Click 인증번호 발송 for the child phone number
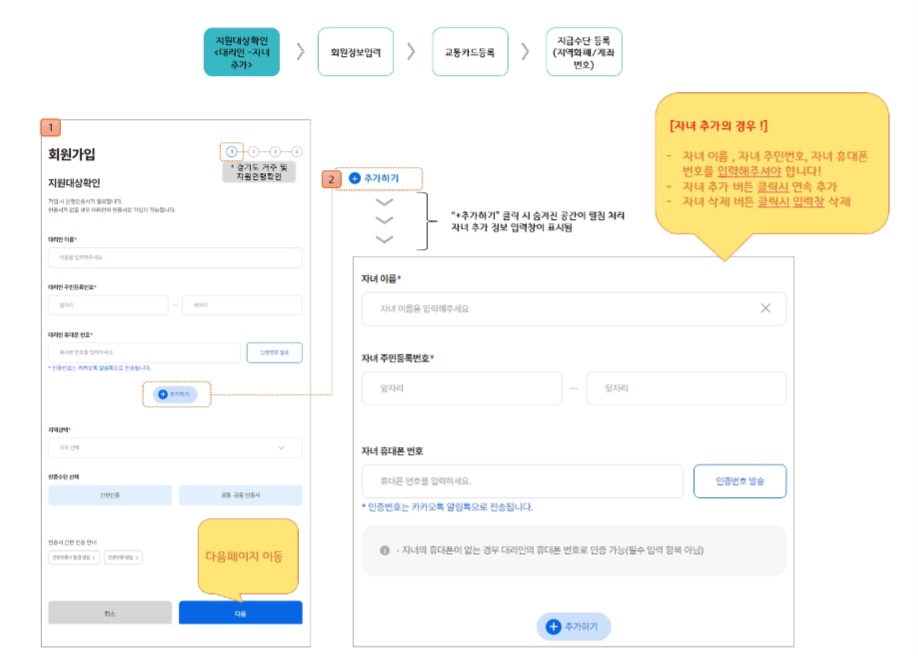 740,482
